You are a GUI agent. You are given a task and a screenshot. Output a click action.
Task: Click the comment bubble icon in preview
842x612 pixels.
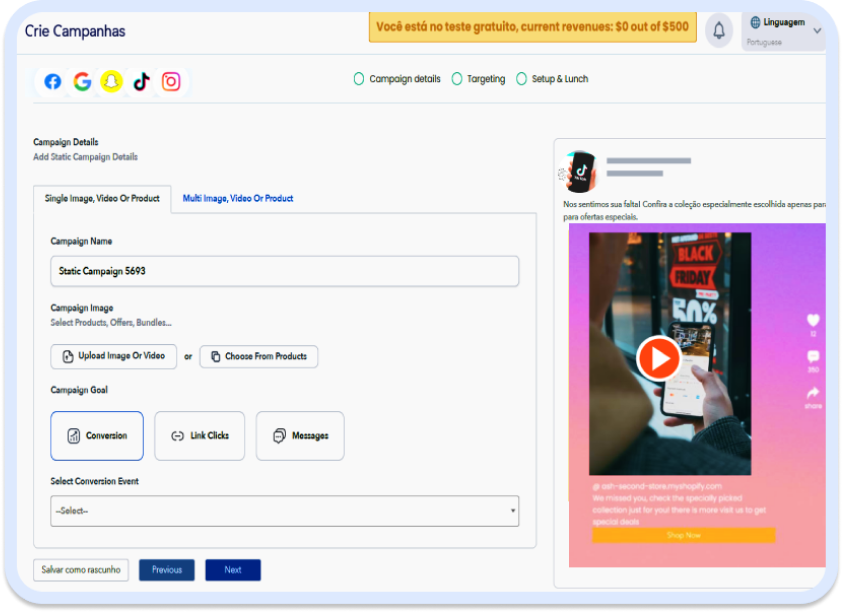pos(812,357)
